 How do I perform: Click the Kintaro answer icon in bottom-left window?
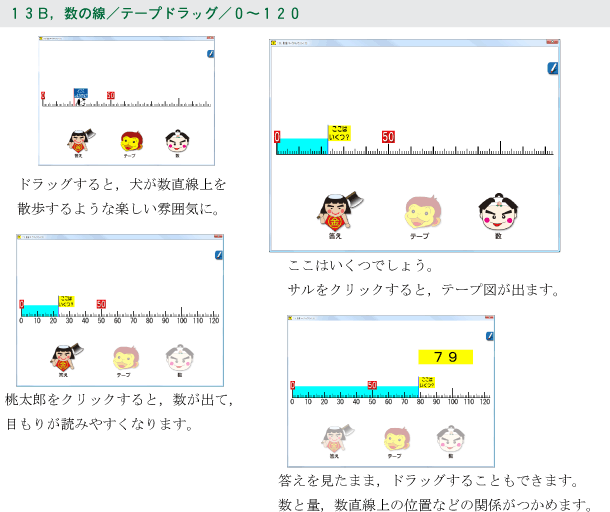coord(66,357)
